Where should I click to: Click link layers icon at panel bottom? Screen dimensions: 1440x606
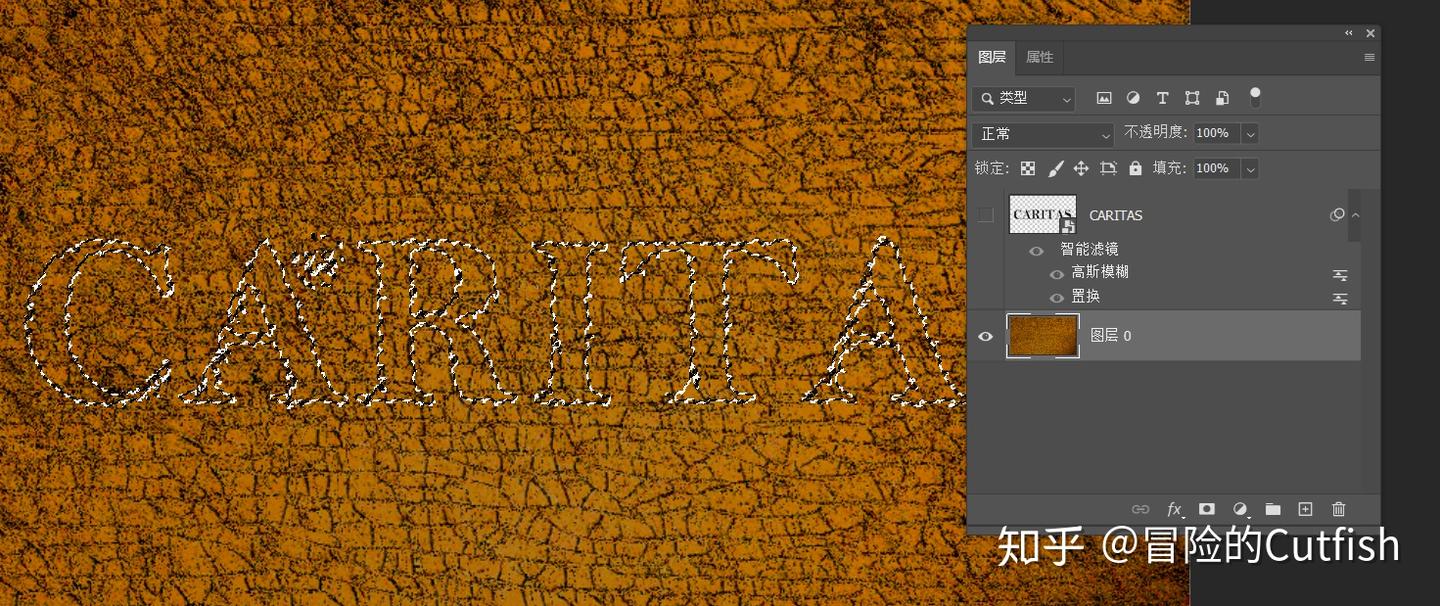coord(1140,509)
